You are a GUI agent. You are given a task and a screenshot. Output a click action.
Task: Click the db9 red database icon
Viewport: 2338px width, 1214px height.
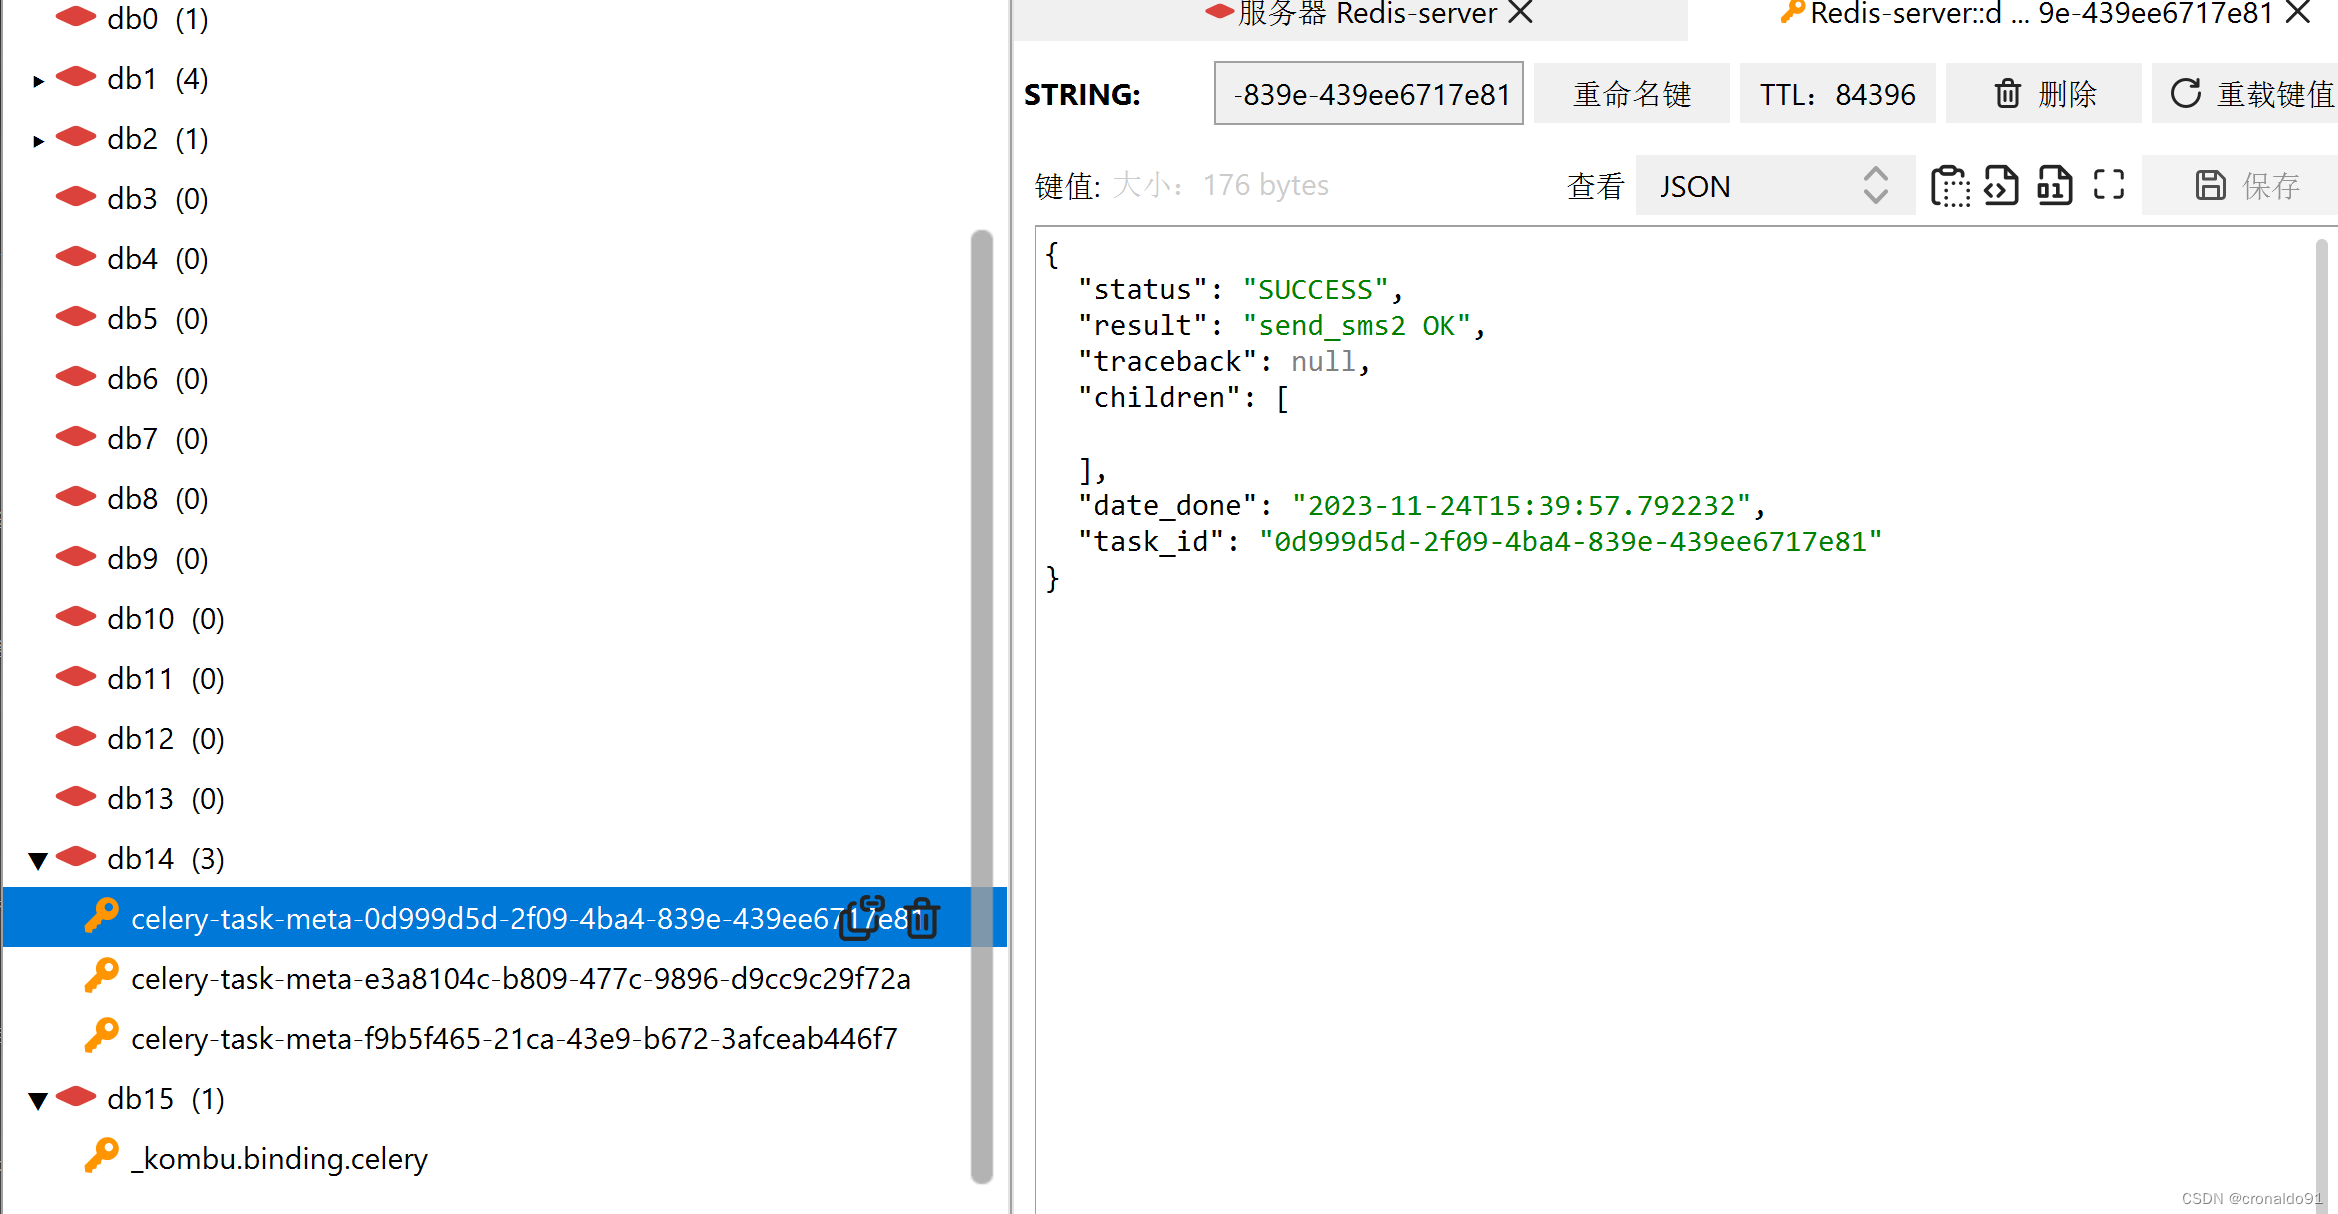coord(76,557)
